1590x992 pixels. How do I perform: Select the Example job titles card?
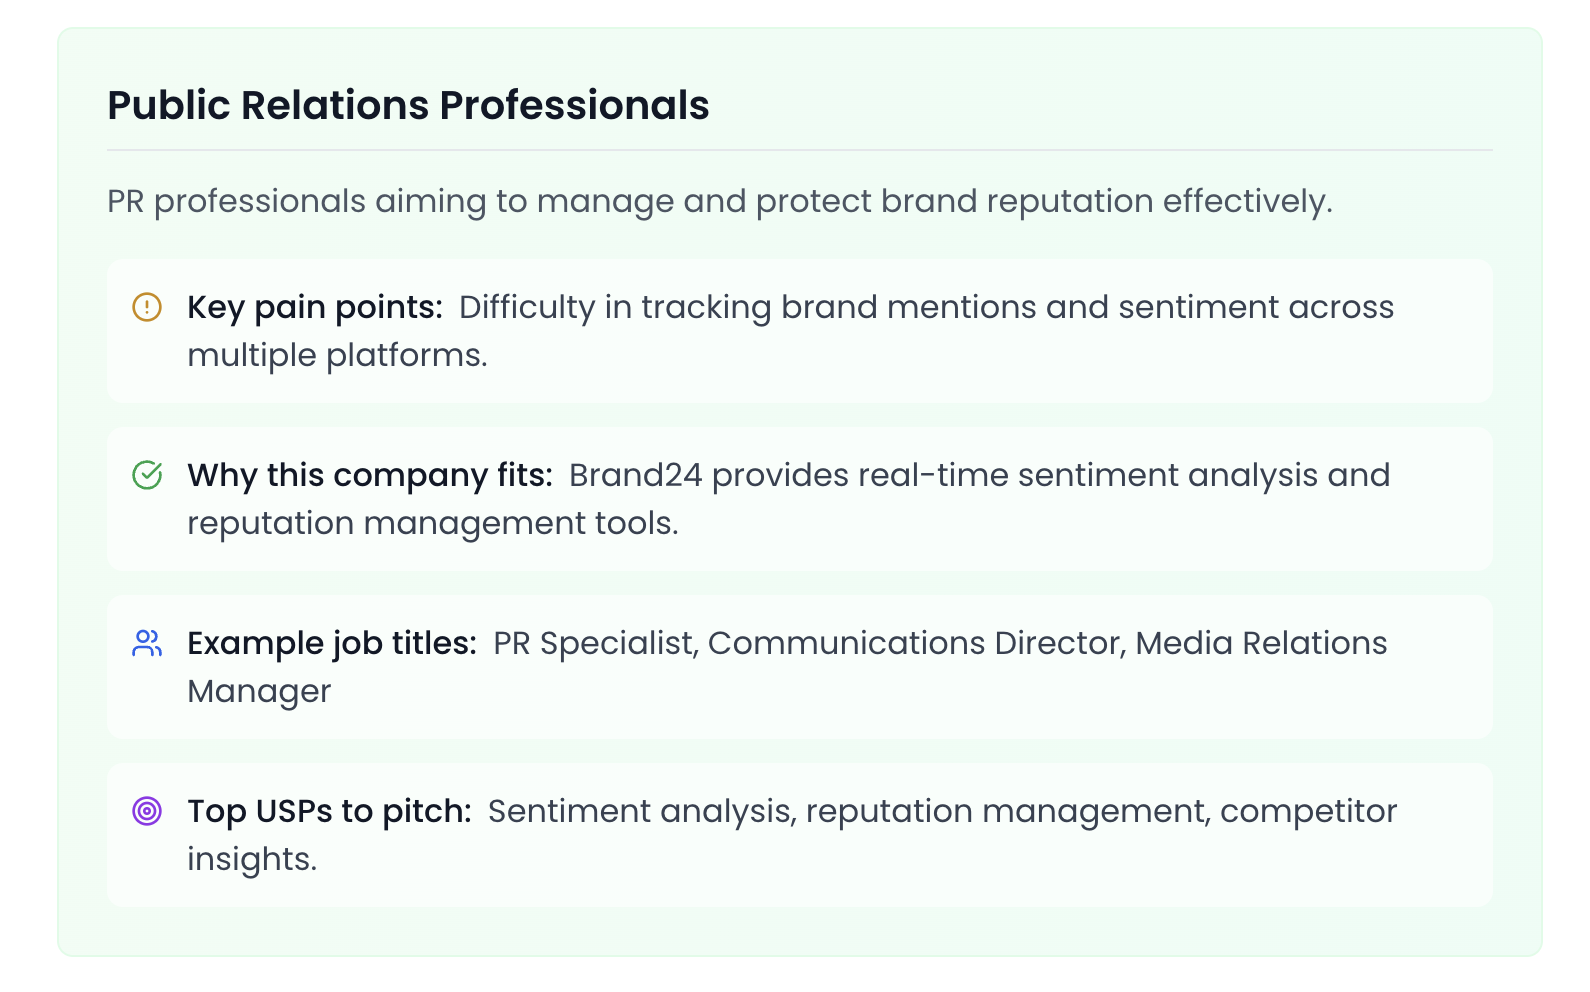coord(800,667)
